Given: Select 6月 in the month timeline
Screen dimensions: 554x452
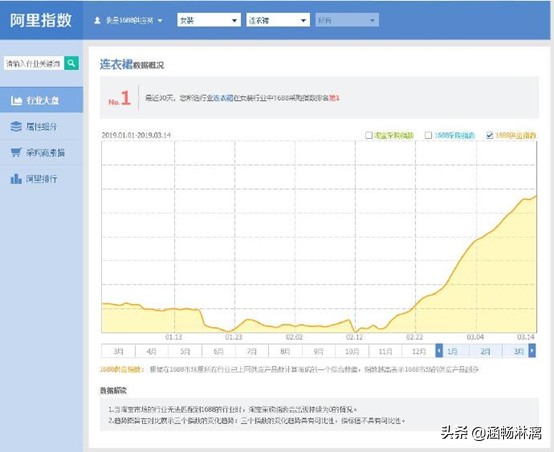Looking at the screenshot, I should tap(218, 351).
